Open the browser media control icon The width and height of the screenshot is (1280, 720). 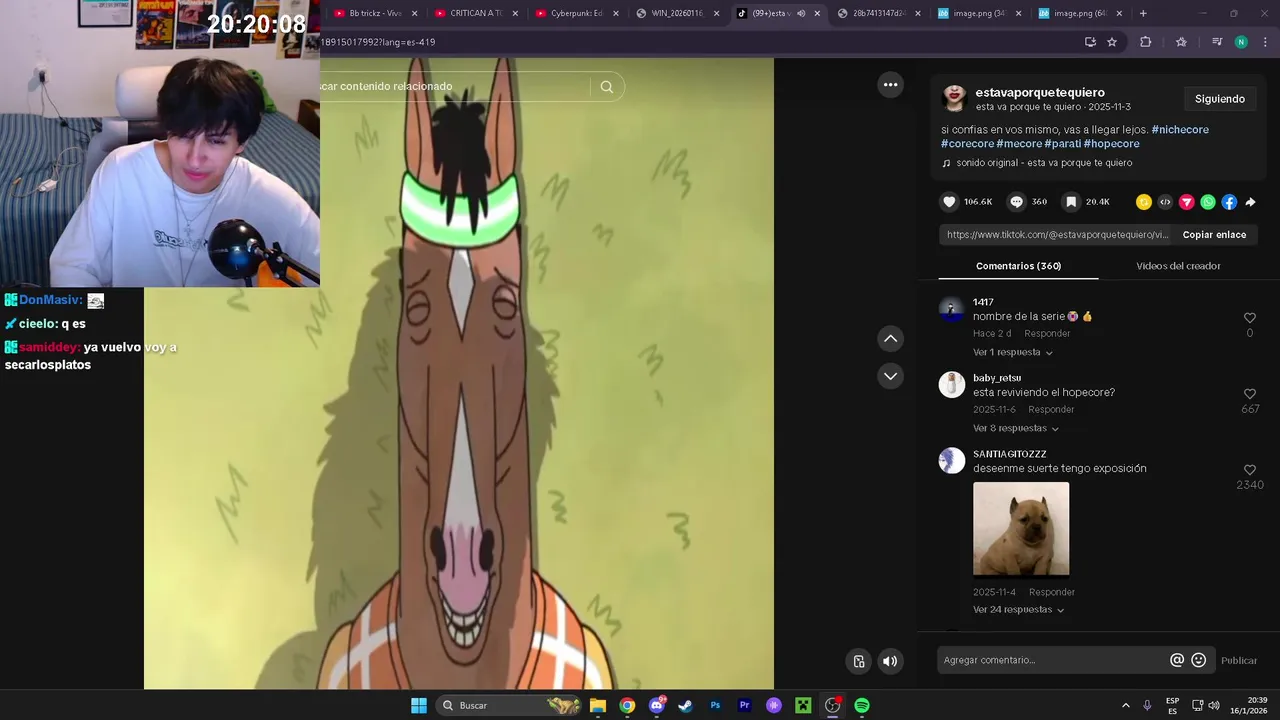(x=1217, y=42)
